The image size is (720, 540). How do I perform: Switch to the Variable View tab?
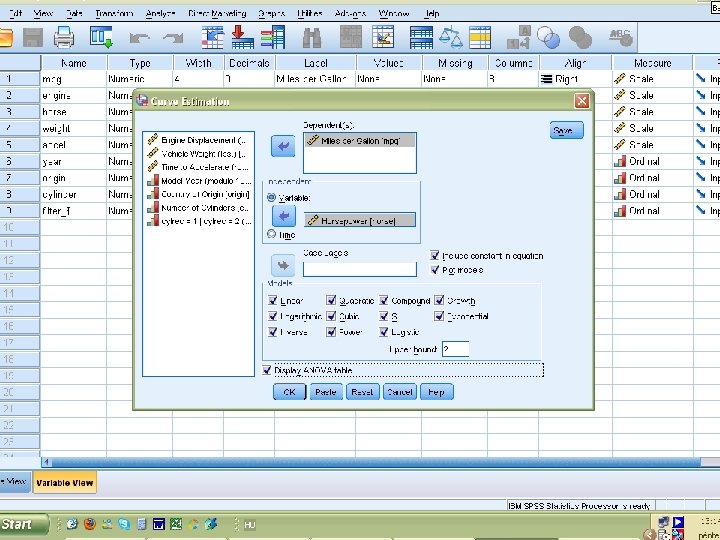pos(65,483)
